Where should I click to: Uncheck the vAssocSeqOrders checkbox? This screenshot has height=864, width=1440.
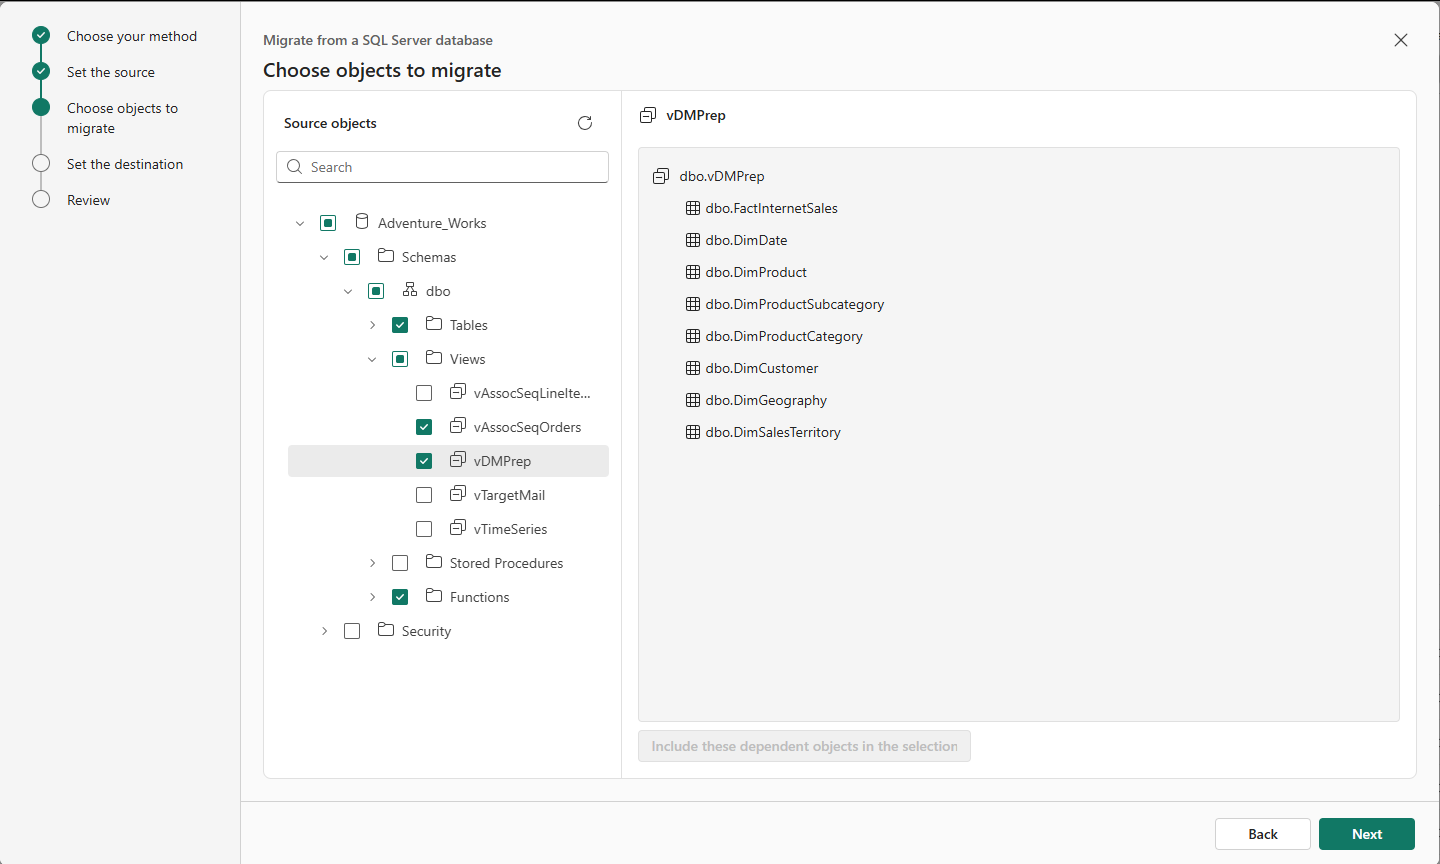click(x=424, y=427)
